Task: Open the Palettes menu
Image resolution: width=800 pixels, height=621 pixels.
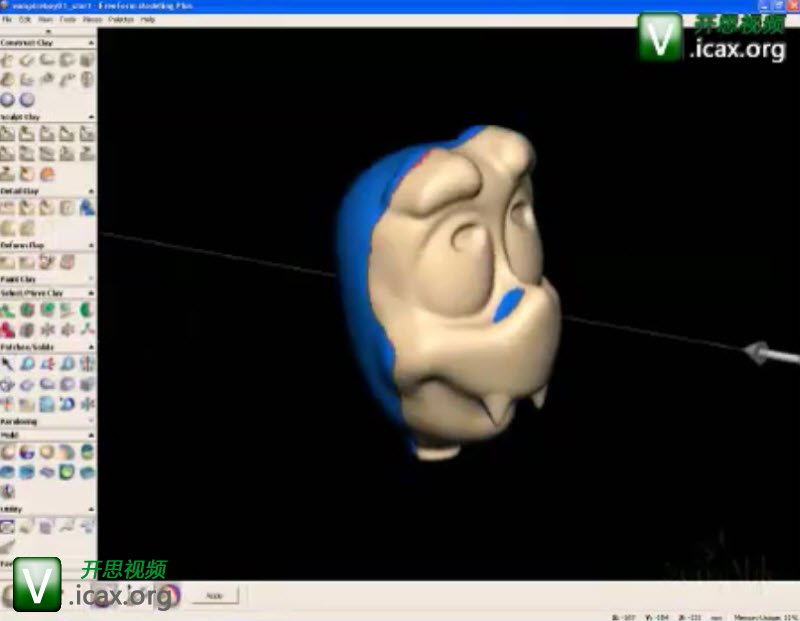Action: tap(121, 19)
